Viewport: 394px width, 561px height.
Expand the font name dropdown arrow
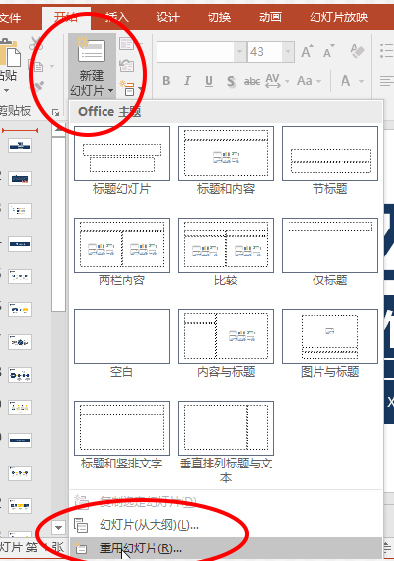[x=240, y=52]
